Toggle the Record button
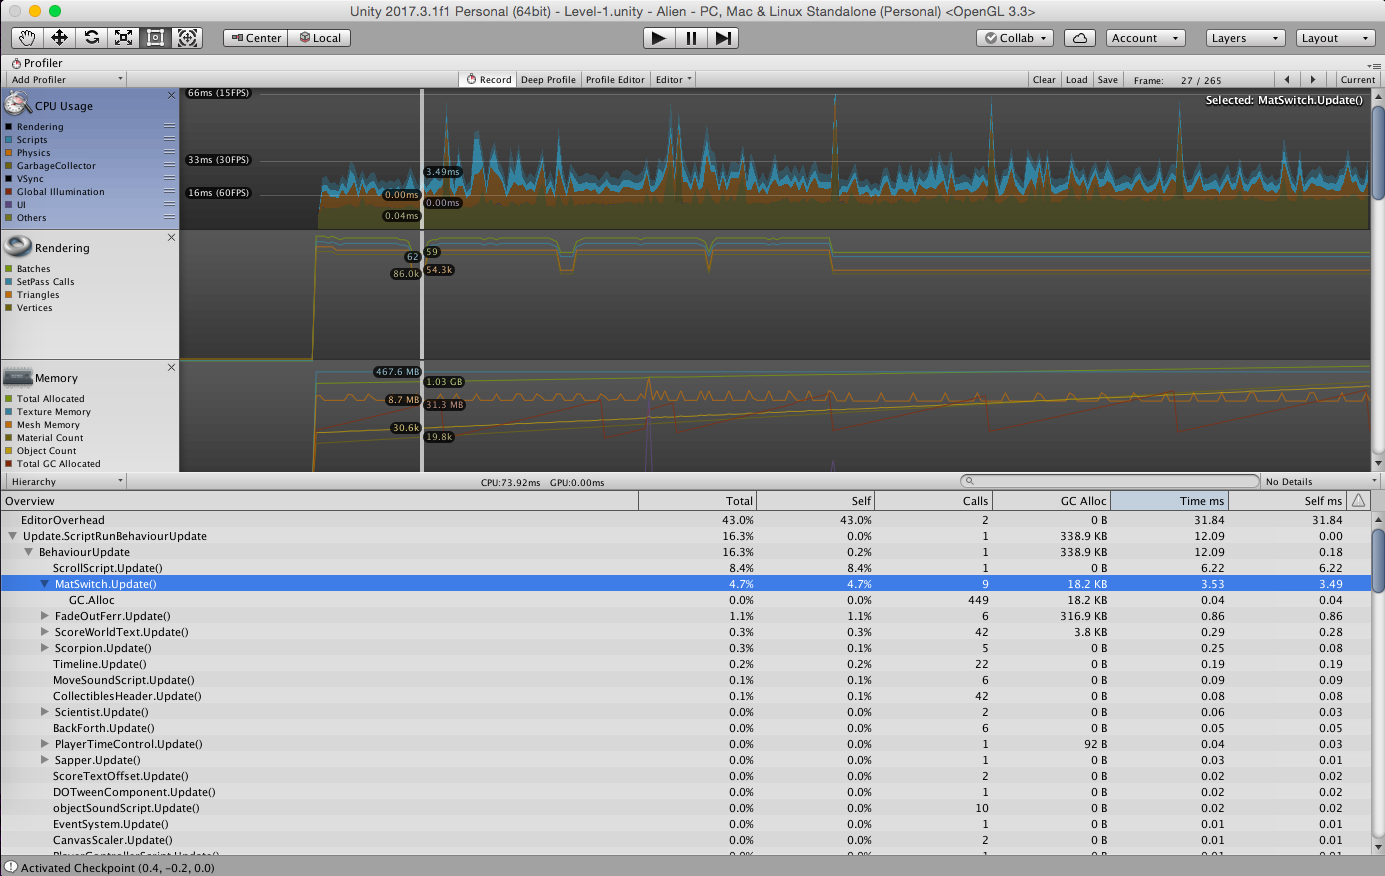1385x876 pixels. click(489, 79)
